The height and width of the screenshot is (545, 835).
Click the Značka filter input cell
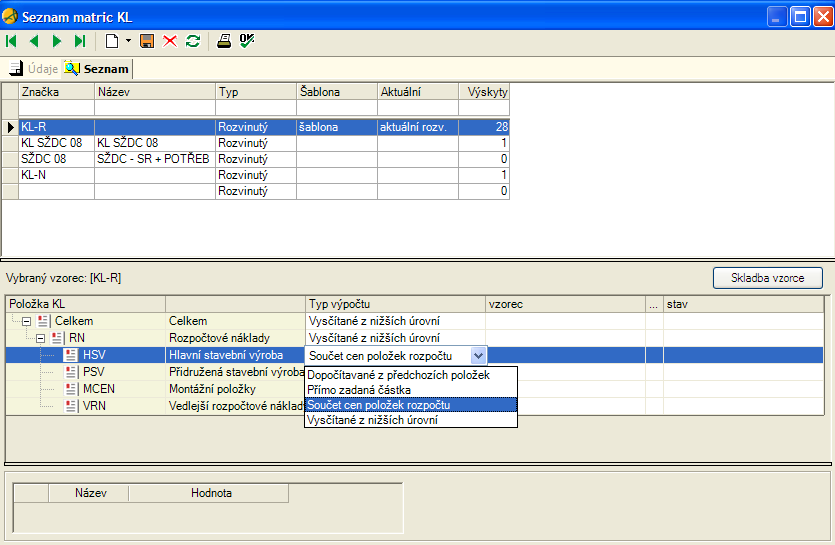[x=56, y=108]
